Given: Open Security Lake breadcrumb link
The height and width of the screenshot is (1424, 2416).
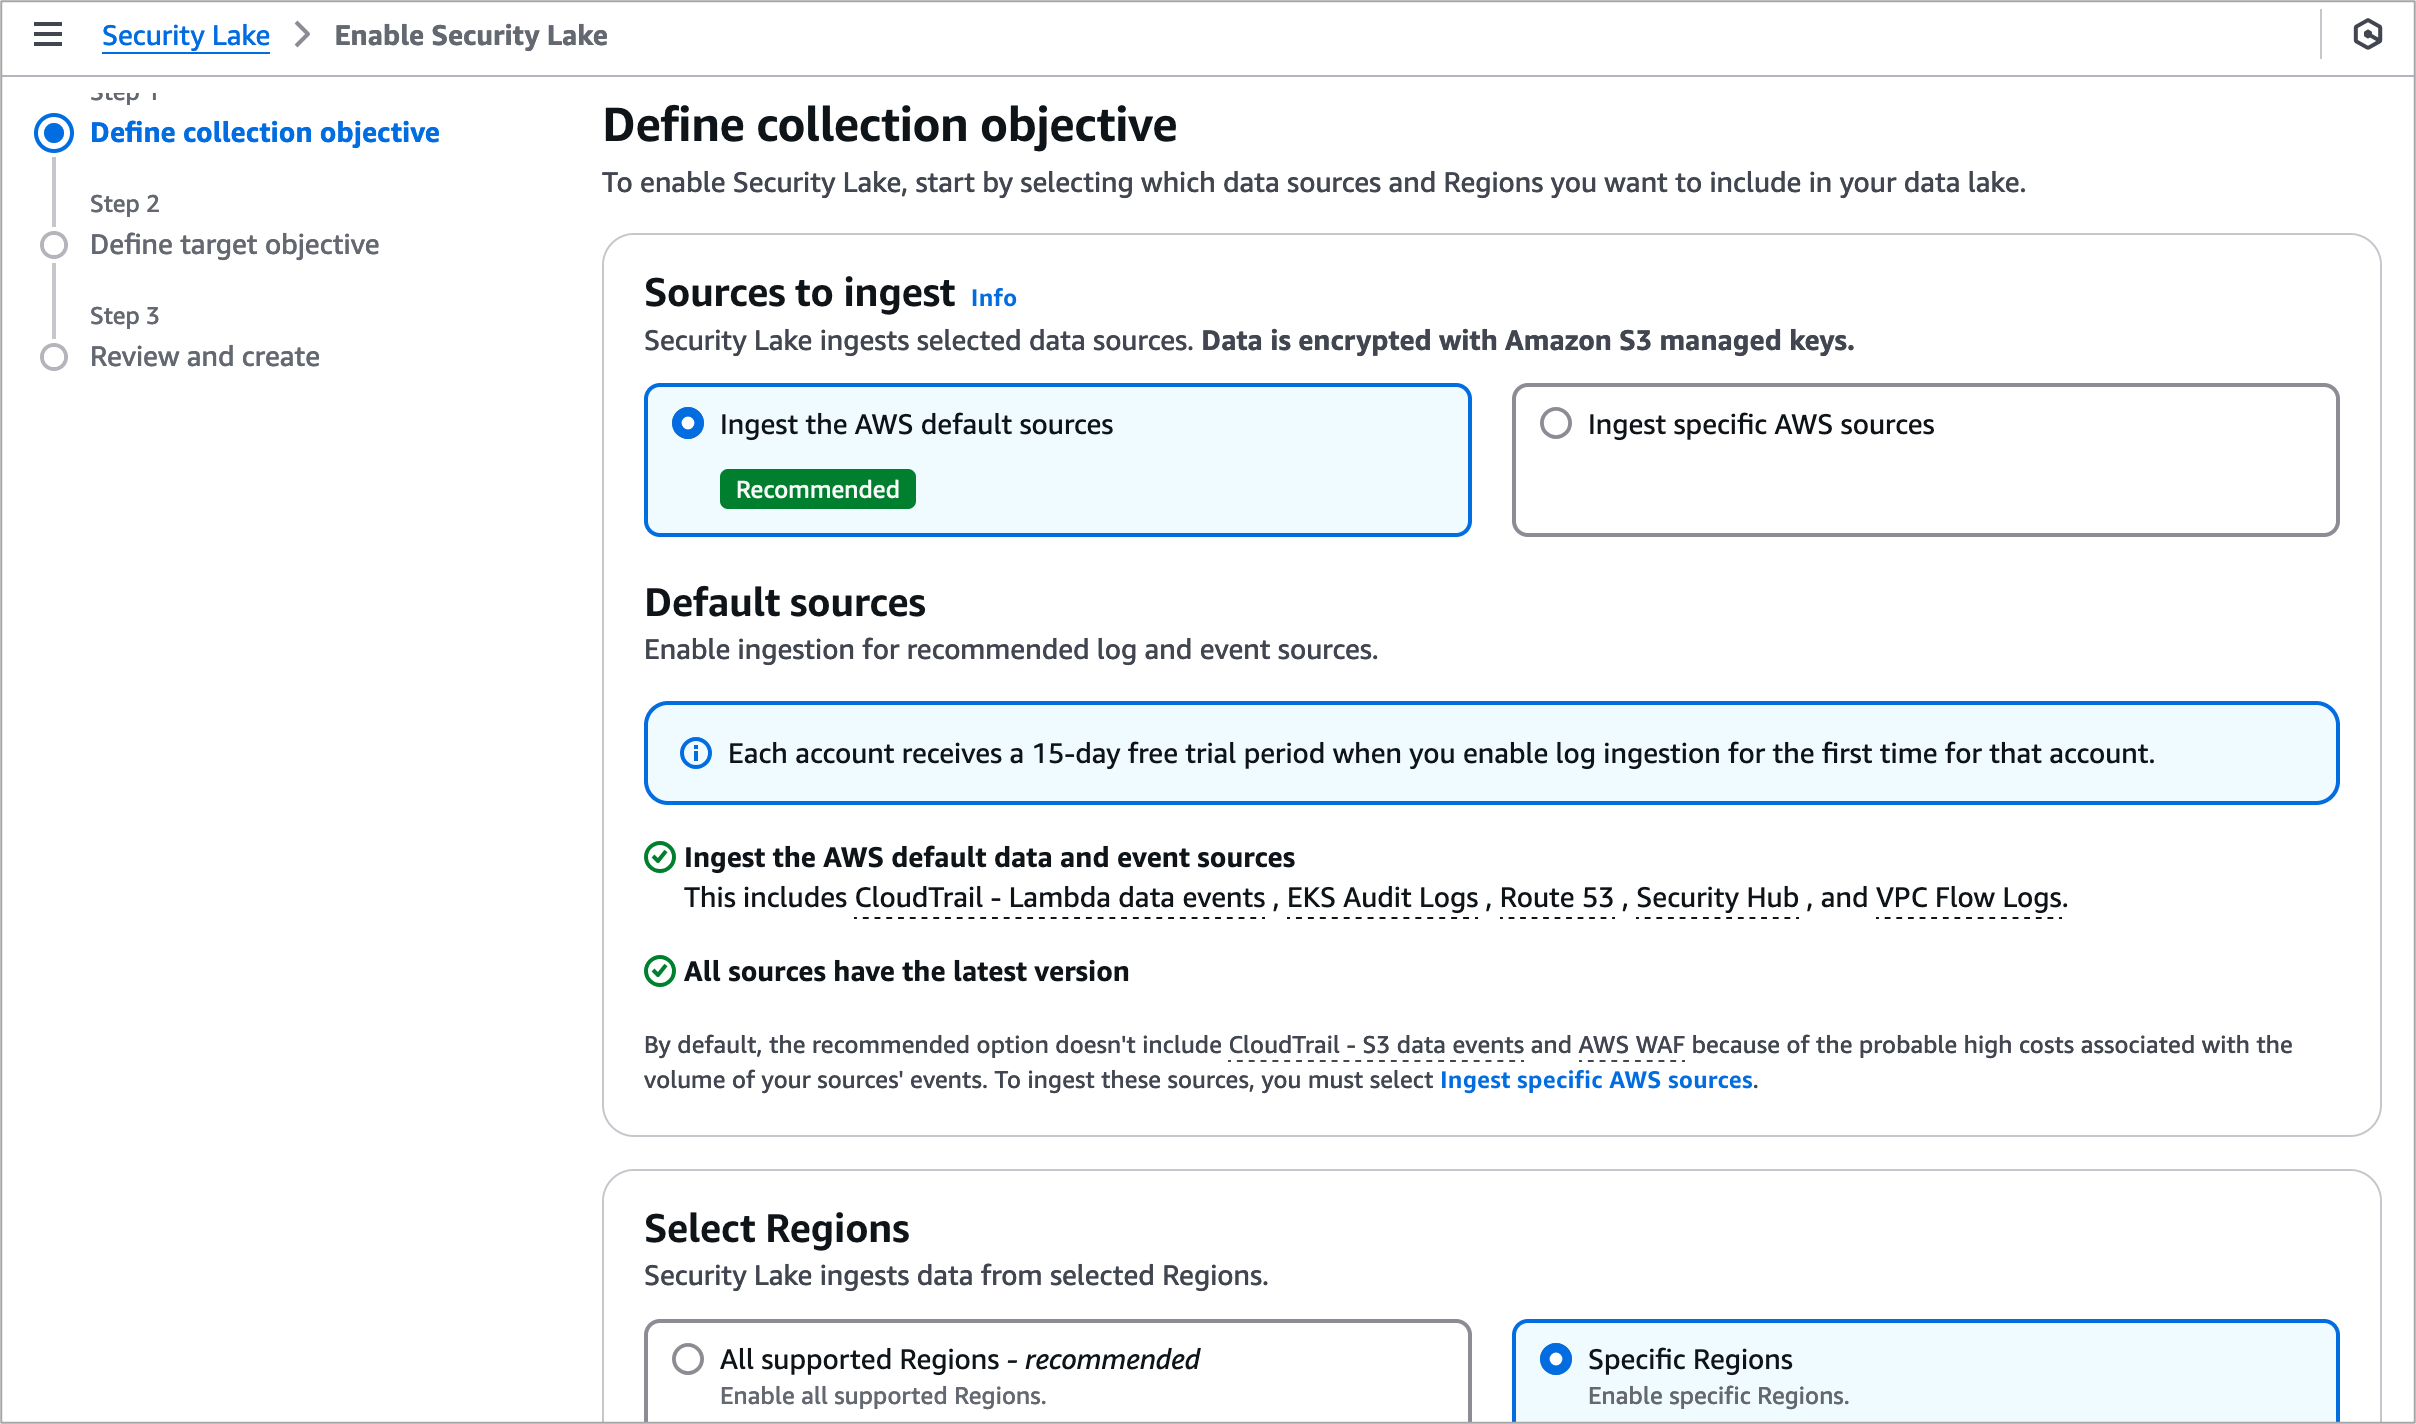Looking at the screenshot, I should pyautogui.click(x=185, y=35).
